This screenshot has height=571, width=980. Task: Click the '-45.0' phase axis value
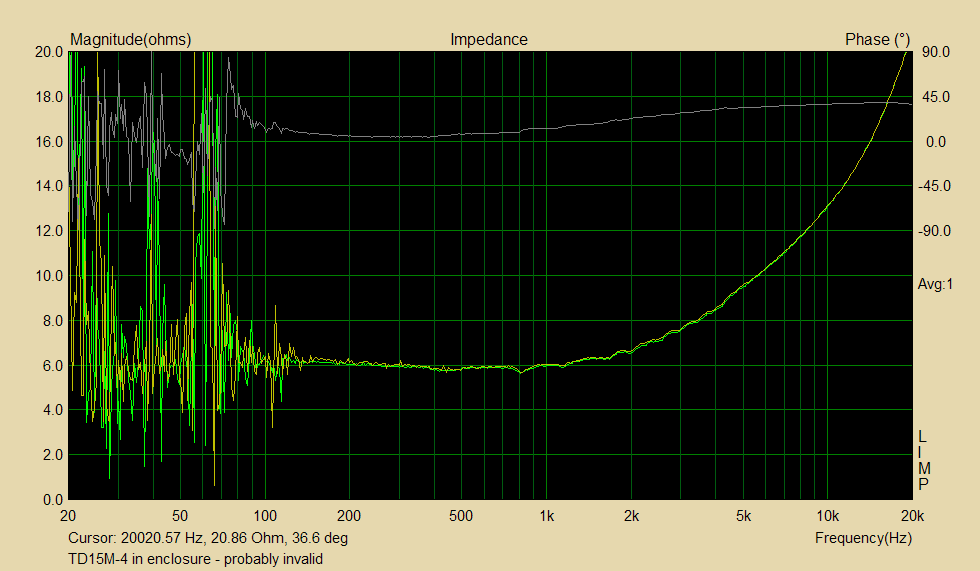934,186
